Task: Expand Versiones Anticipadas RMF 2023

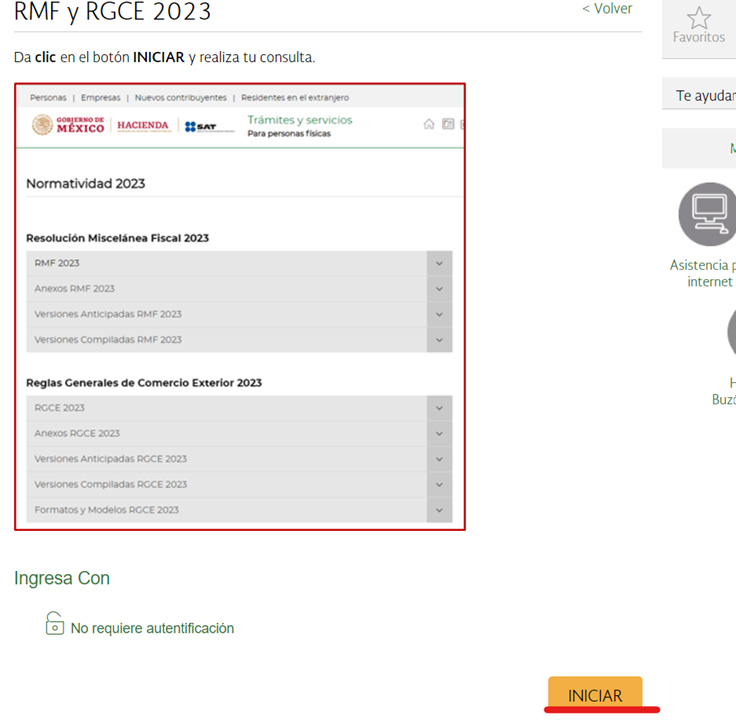Action: (439, 314)
